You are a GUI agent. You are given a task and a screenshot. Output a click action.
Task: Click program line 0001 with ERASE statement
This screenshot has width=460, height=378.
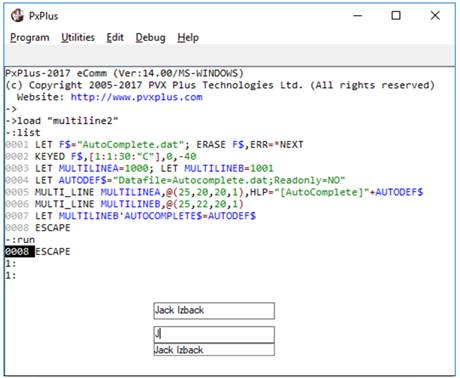tap(154, 145)
